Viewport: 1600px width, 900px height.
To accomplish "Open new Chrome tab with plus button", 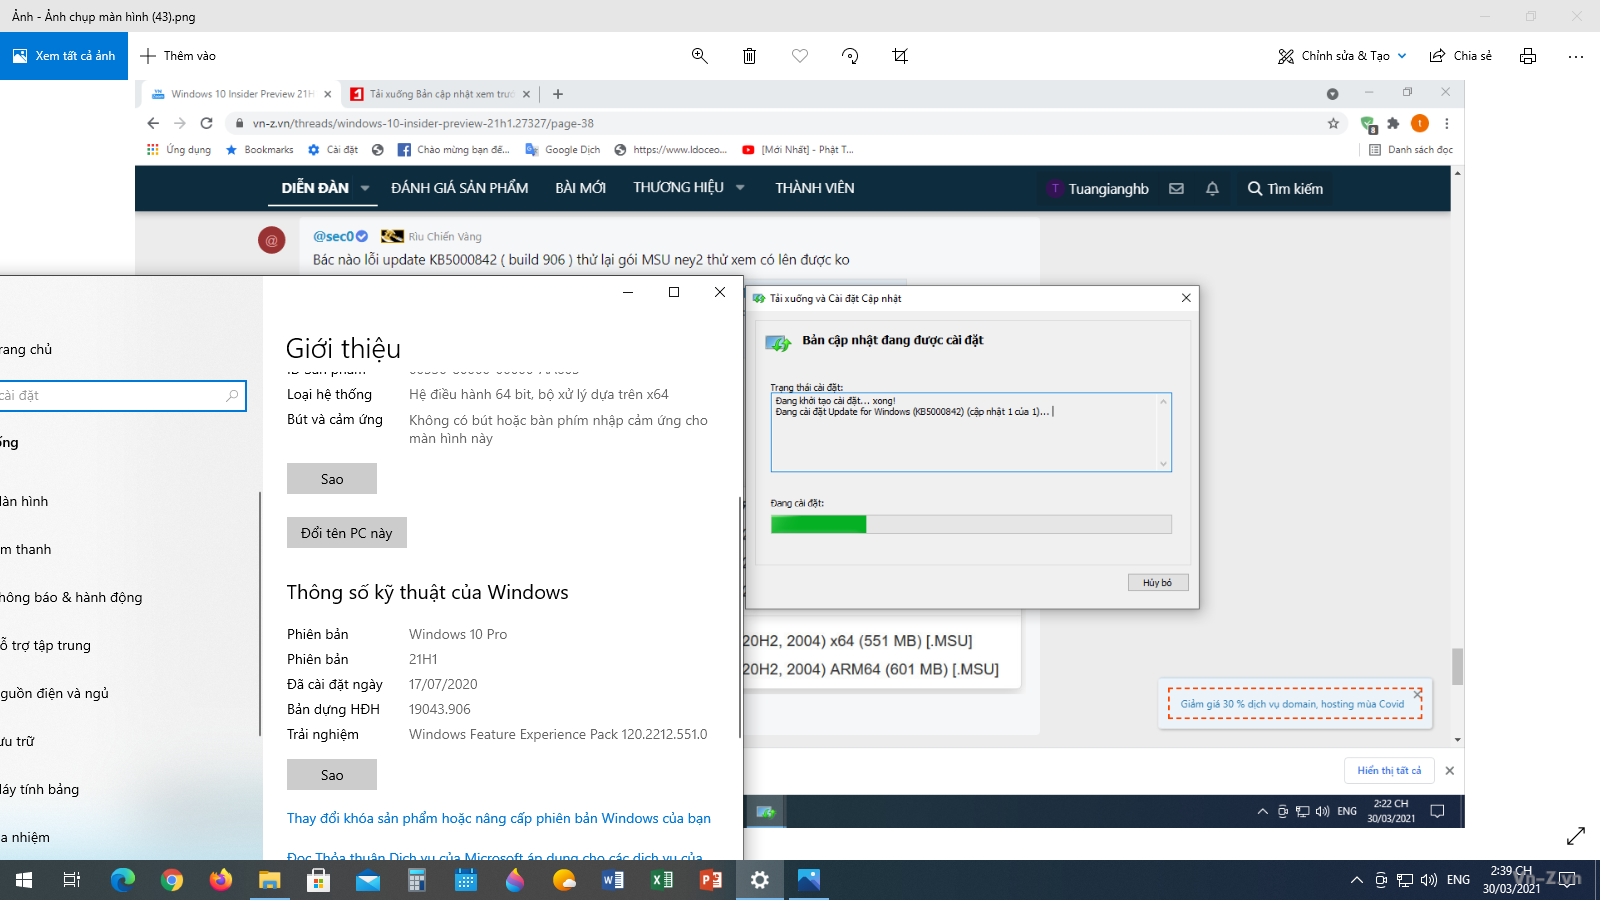I will [x=558, y=94].
